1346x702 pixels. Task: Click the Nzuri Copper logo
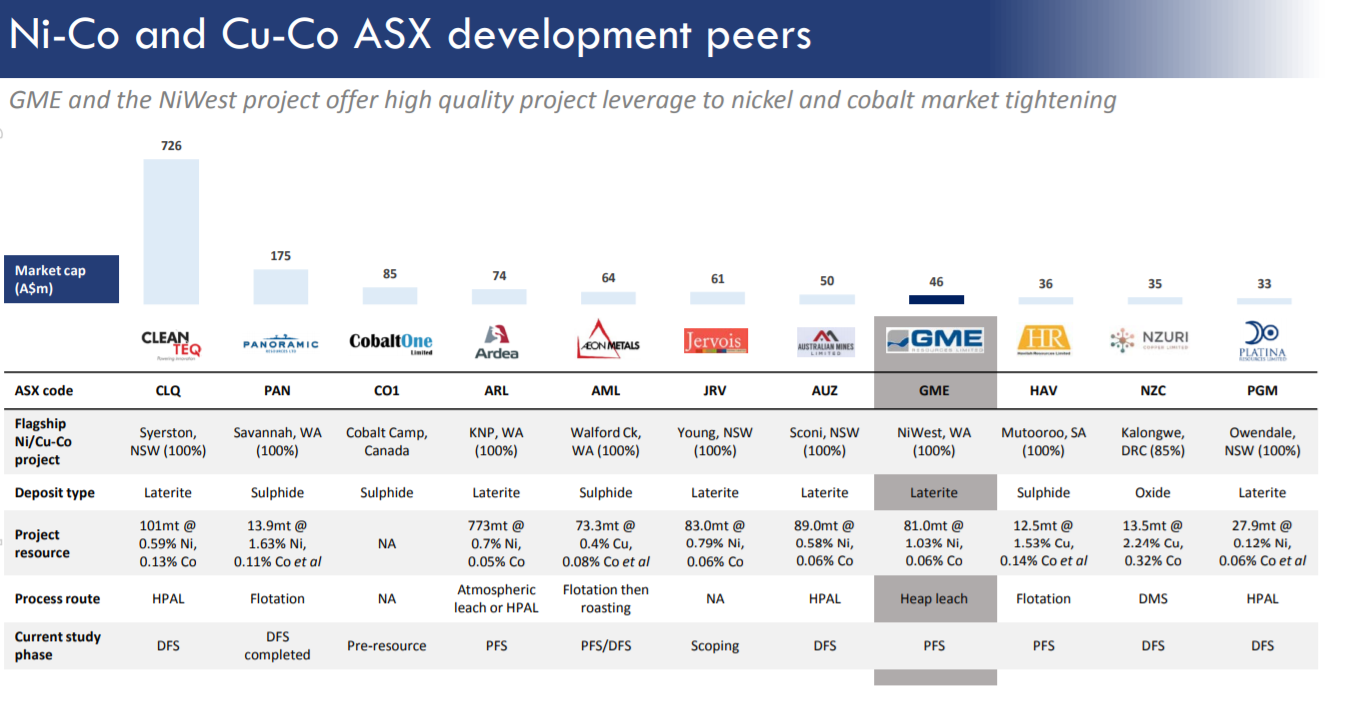tap(1149, 341)
